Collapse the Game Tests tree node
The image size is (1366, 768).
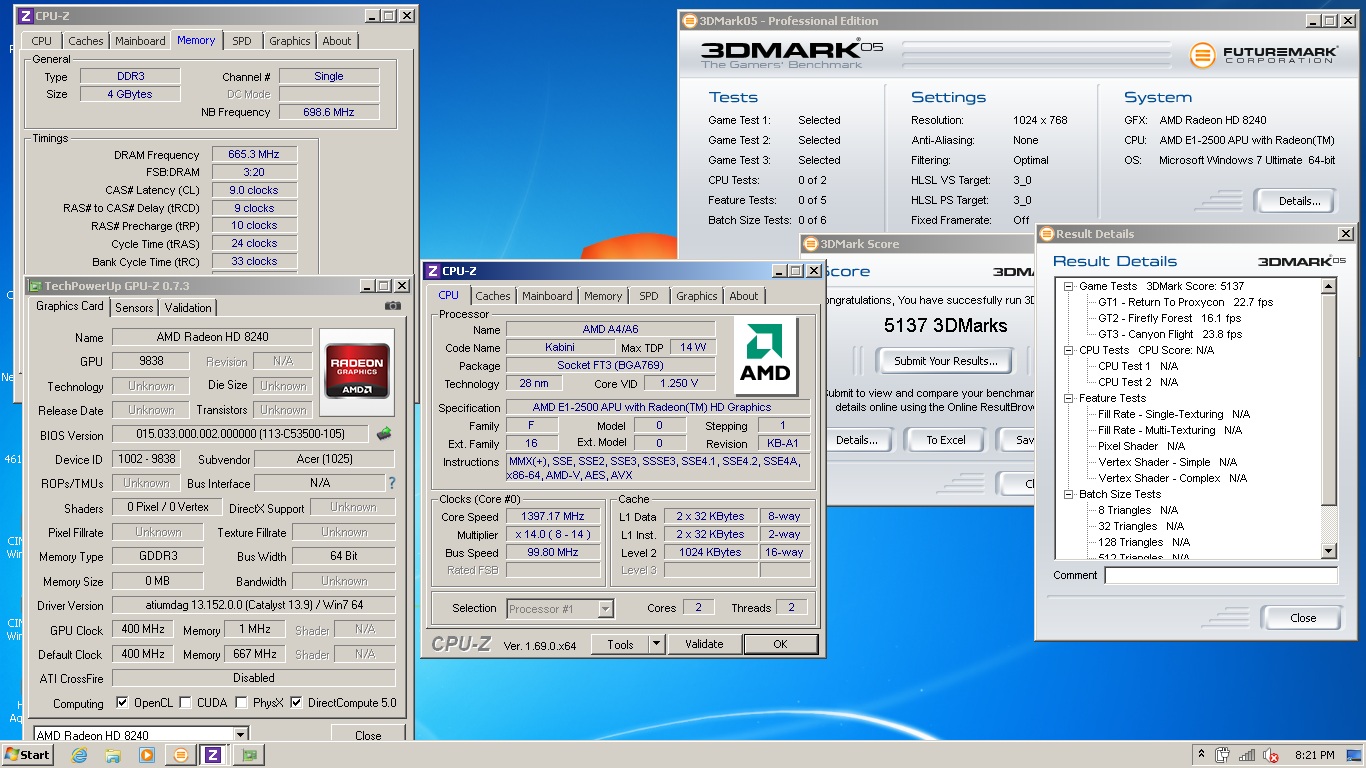coord(1068,286)
